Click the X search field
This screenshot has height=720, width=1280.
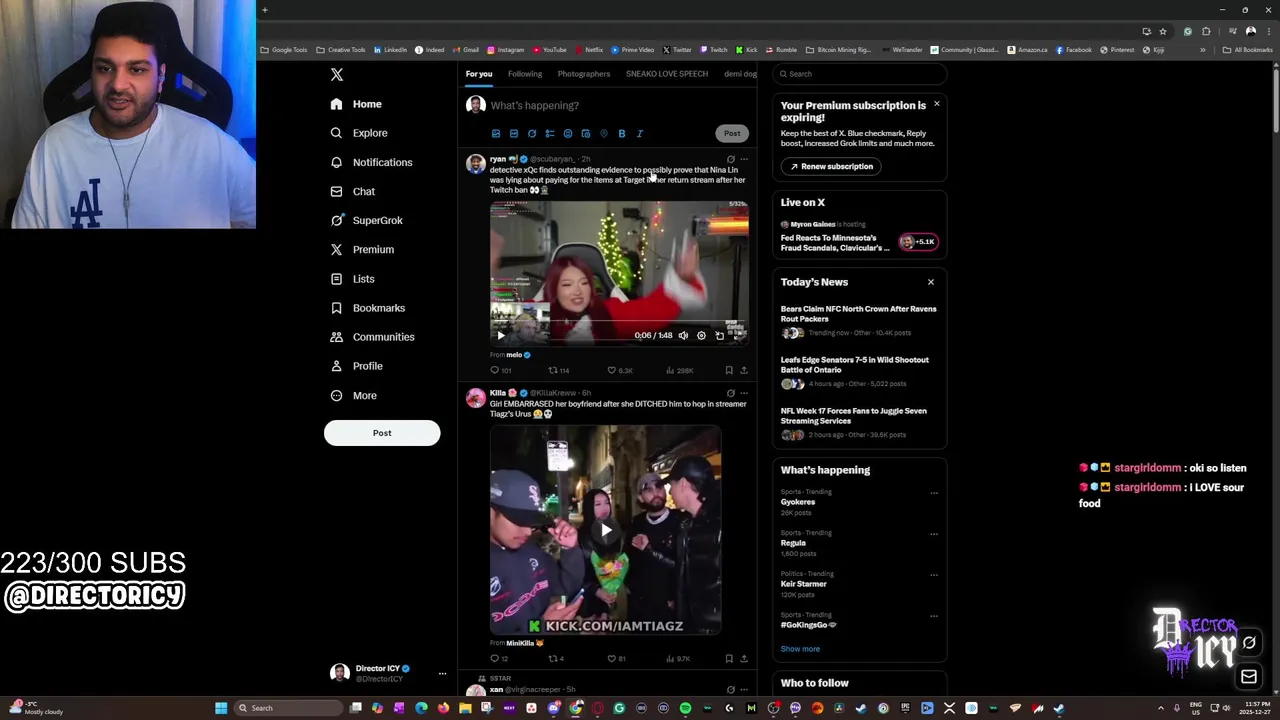(859, 74)
